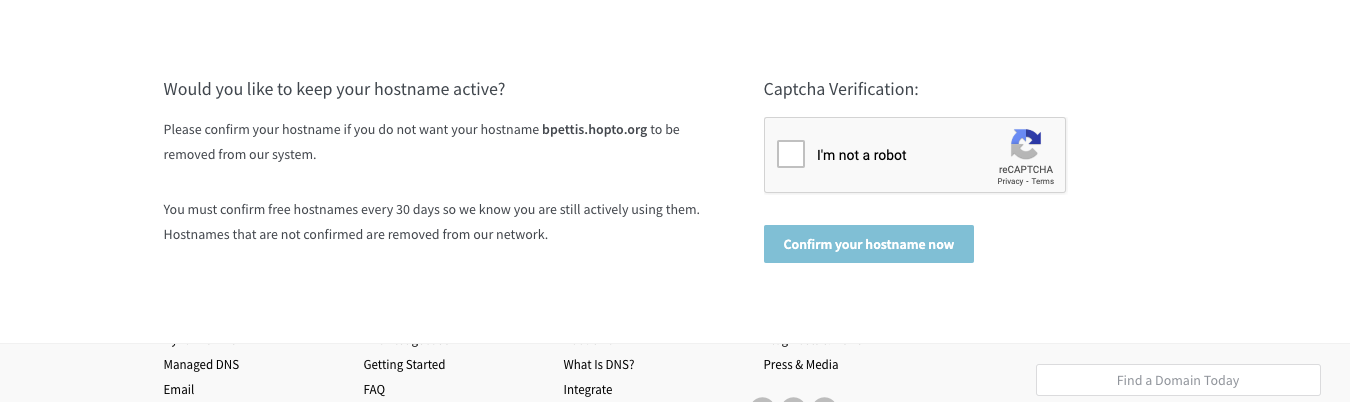Viewport: 1350px width, 402px height.
Task: Click the reCAPTCHA swirl logo
Action: pos(1025,145)
